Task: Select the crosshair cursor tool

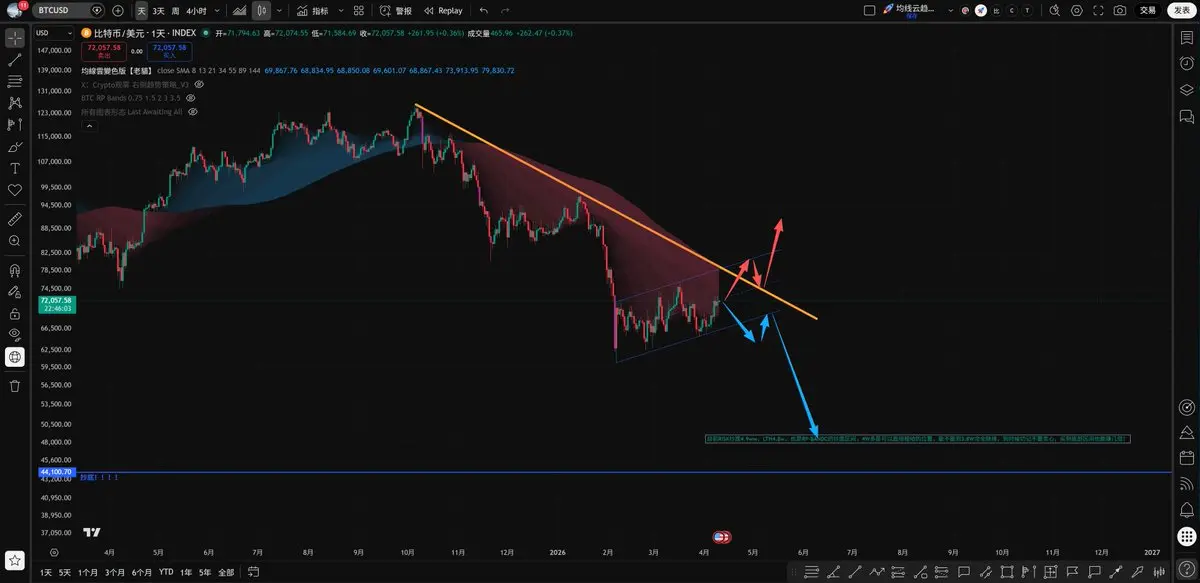Action: click(14, 39)
